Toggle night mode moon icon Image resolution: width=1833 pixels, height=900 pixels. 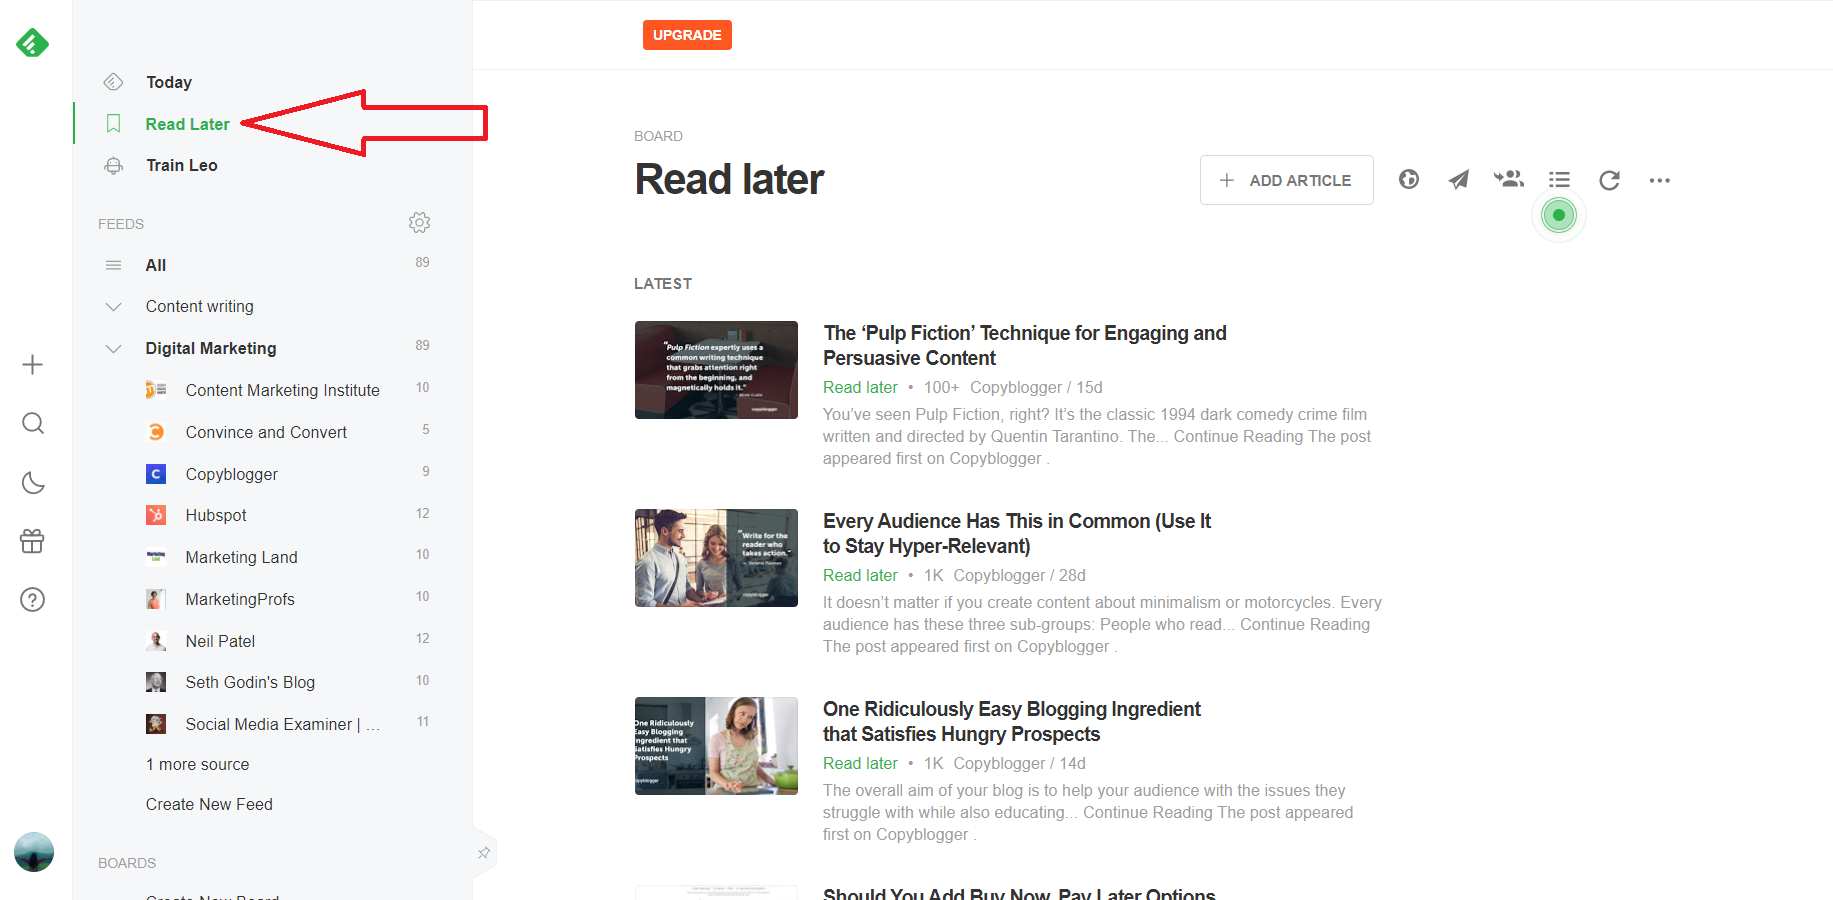33,483
